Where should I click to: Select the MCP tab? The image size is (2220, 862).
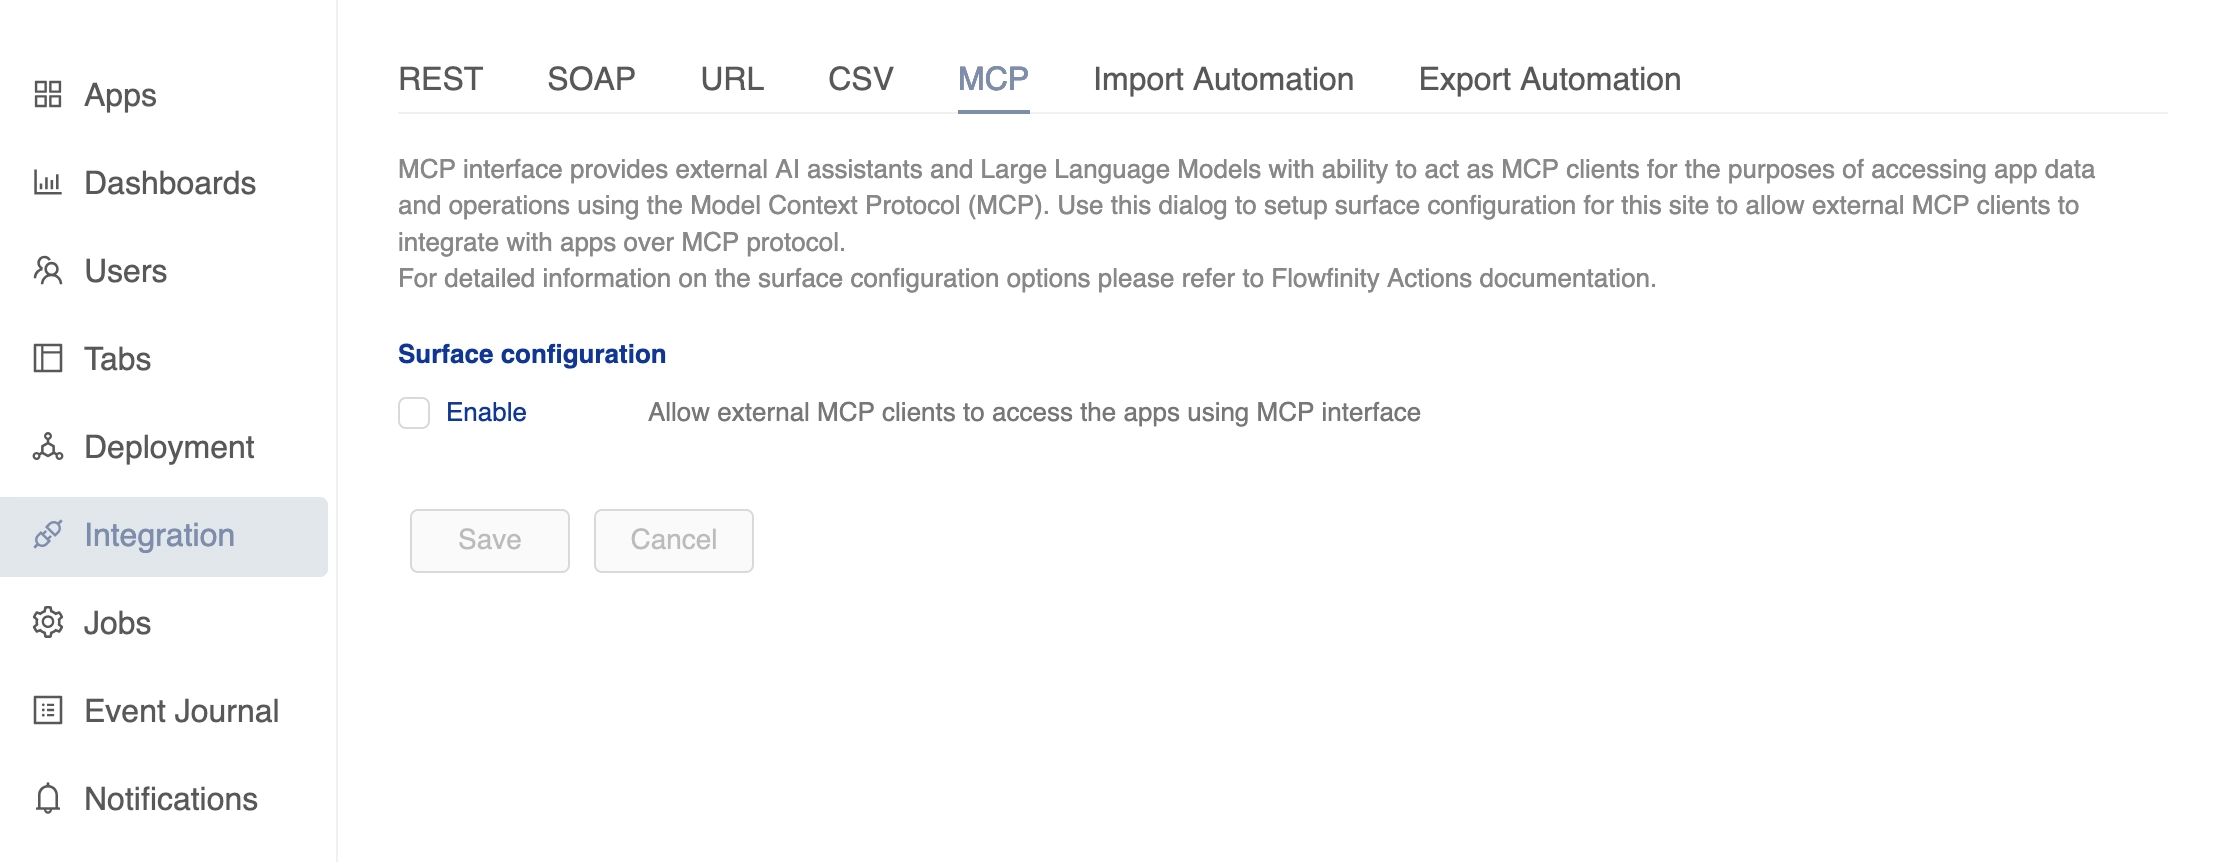[993, 79]
